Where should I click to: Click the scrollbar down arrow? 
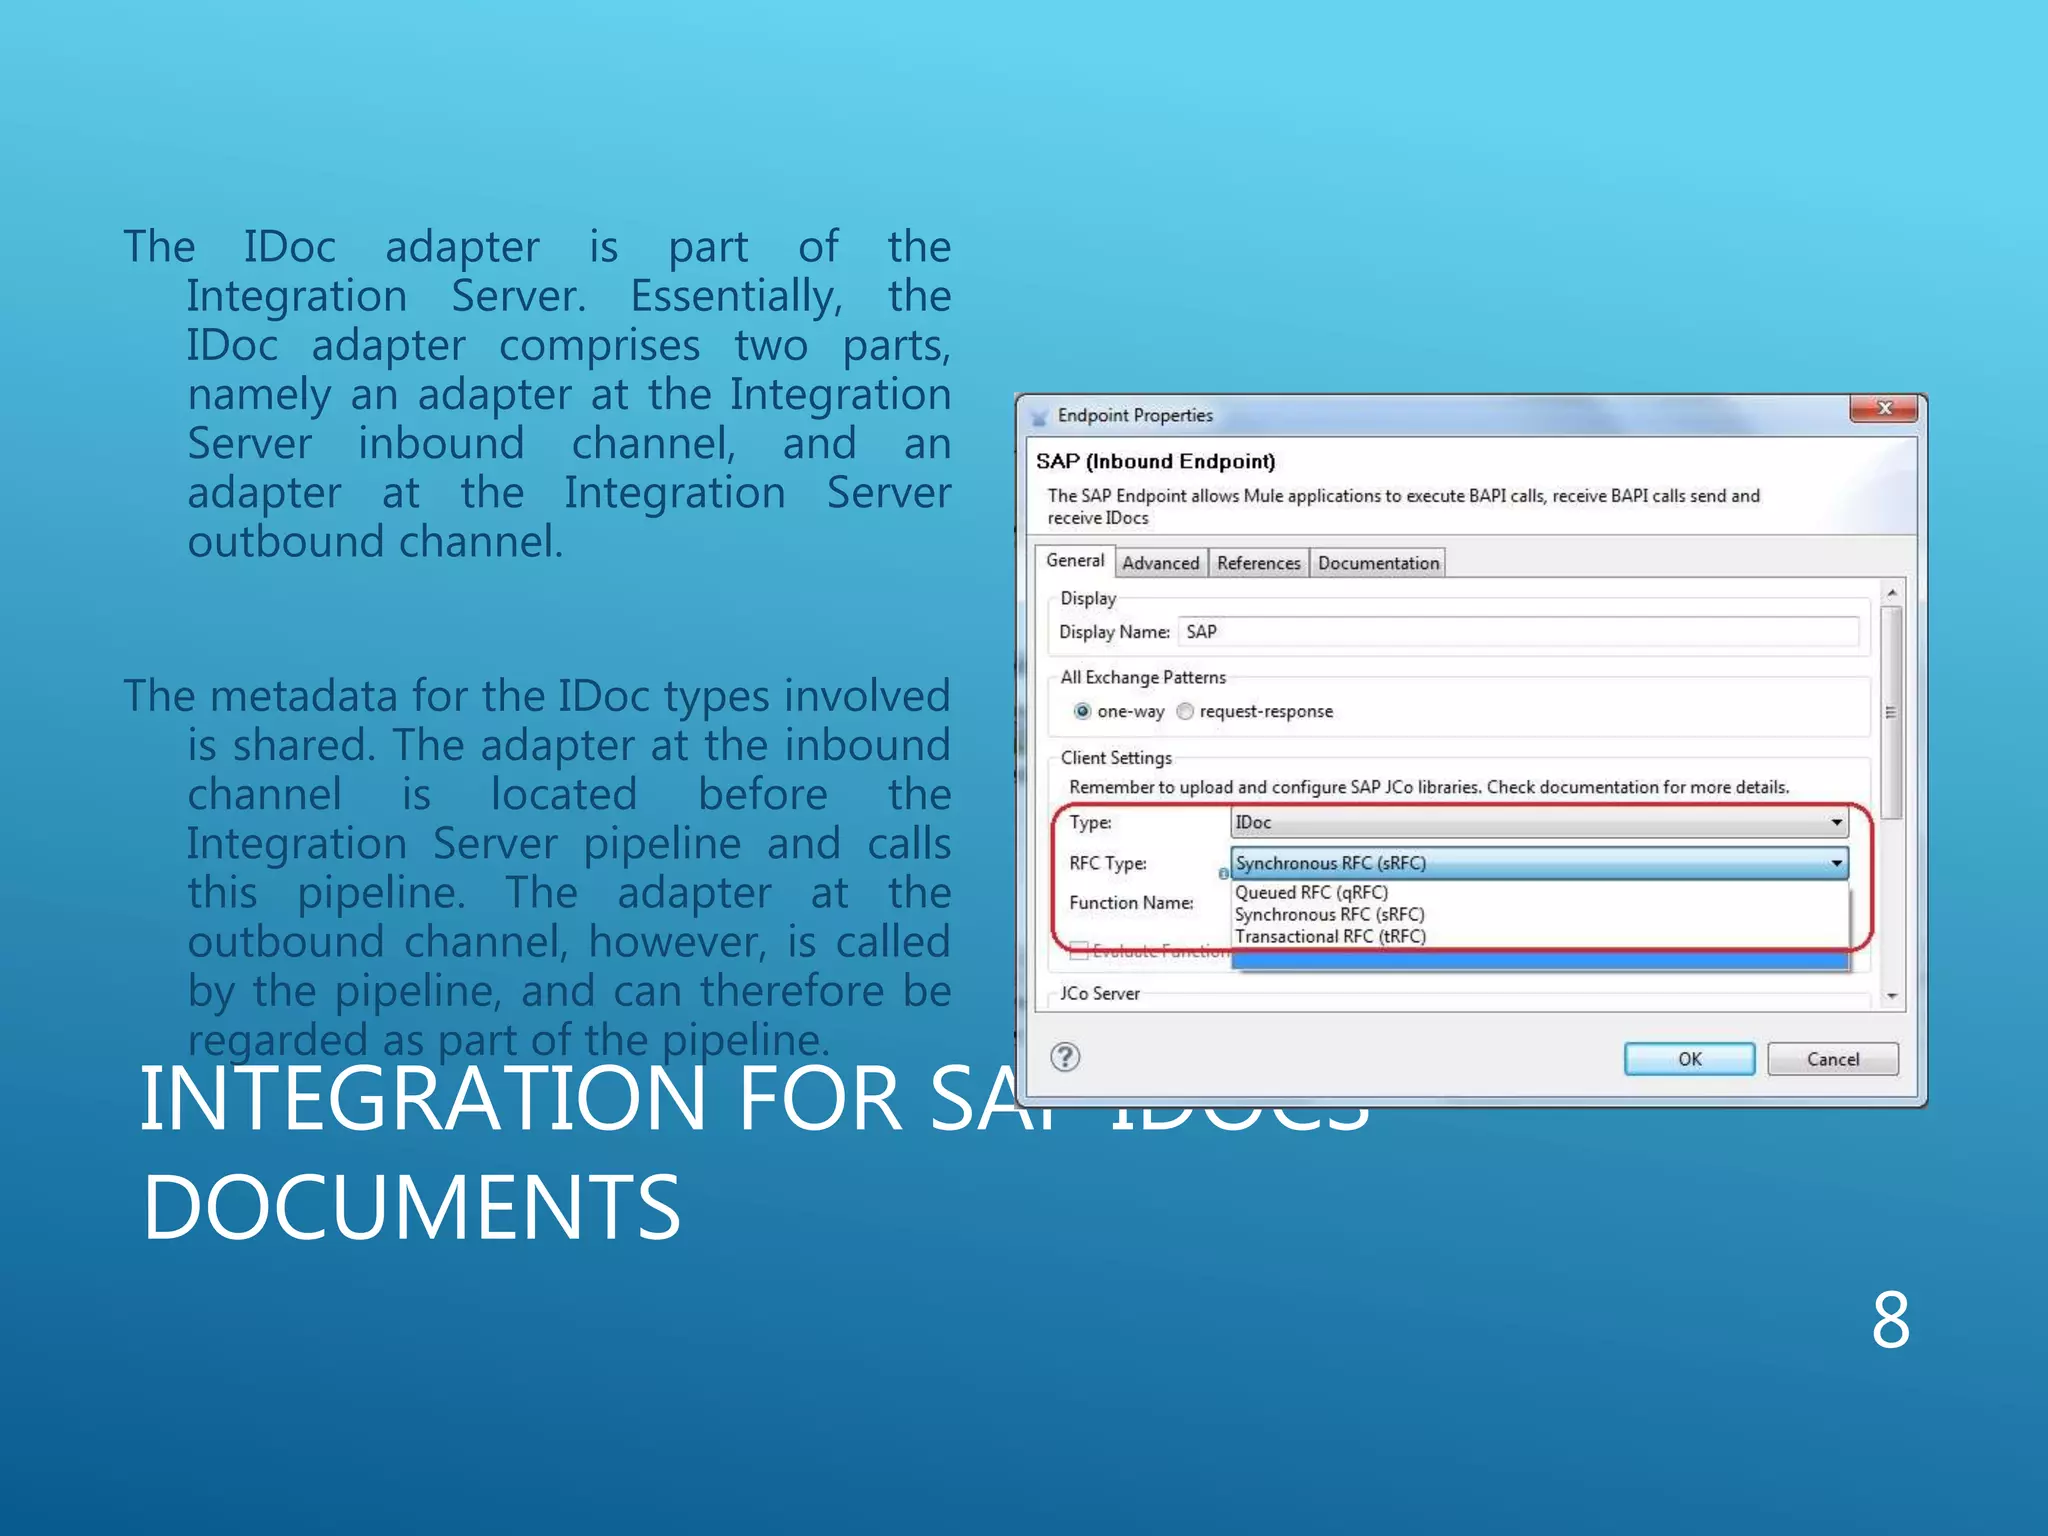point(1891,996)
